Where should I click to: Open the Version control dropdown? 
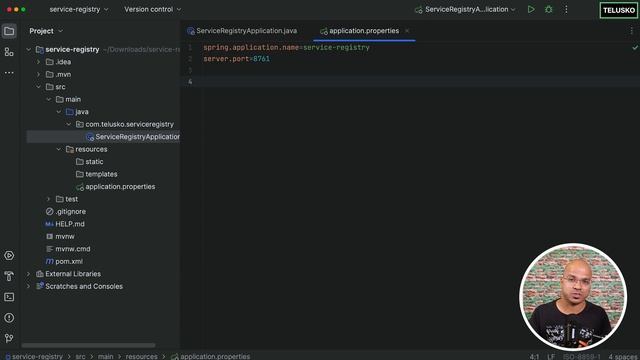click(153, 9)
